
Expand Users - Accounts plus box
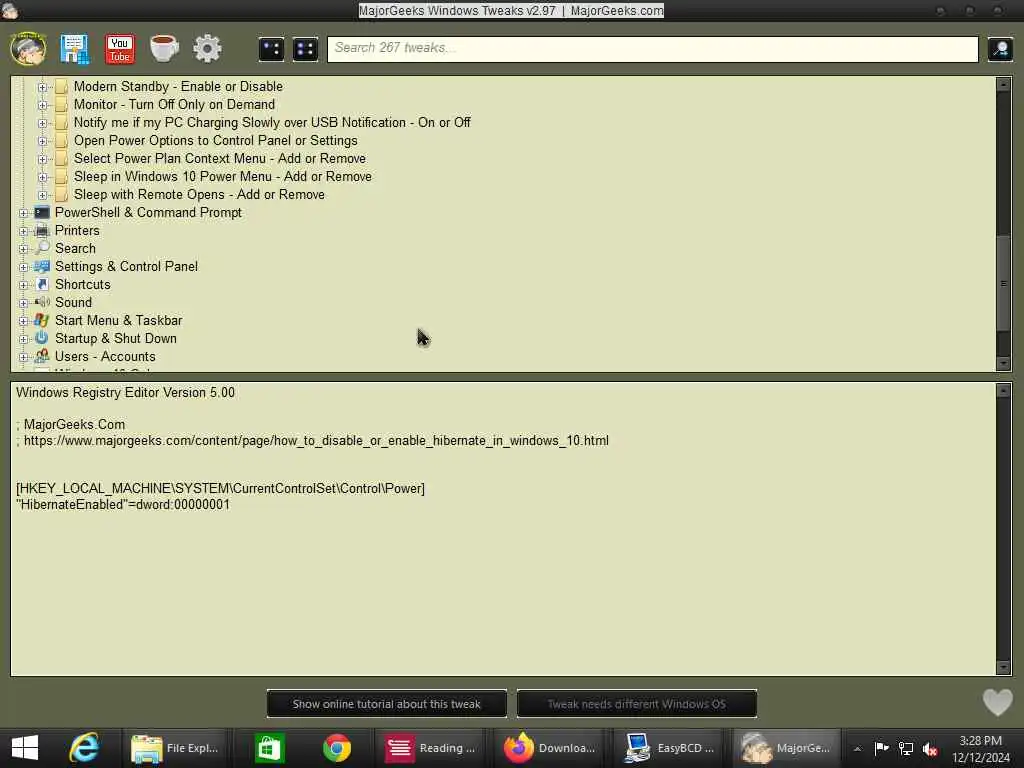[x=24, y=357]
